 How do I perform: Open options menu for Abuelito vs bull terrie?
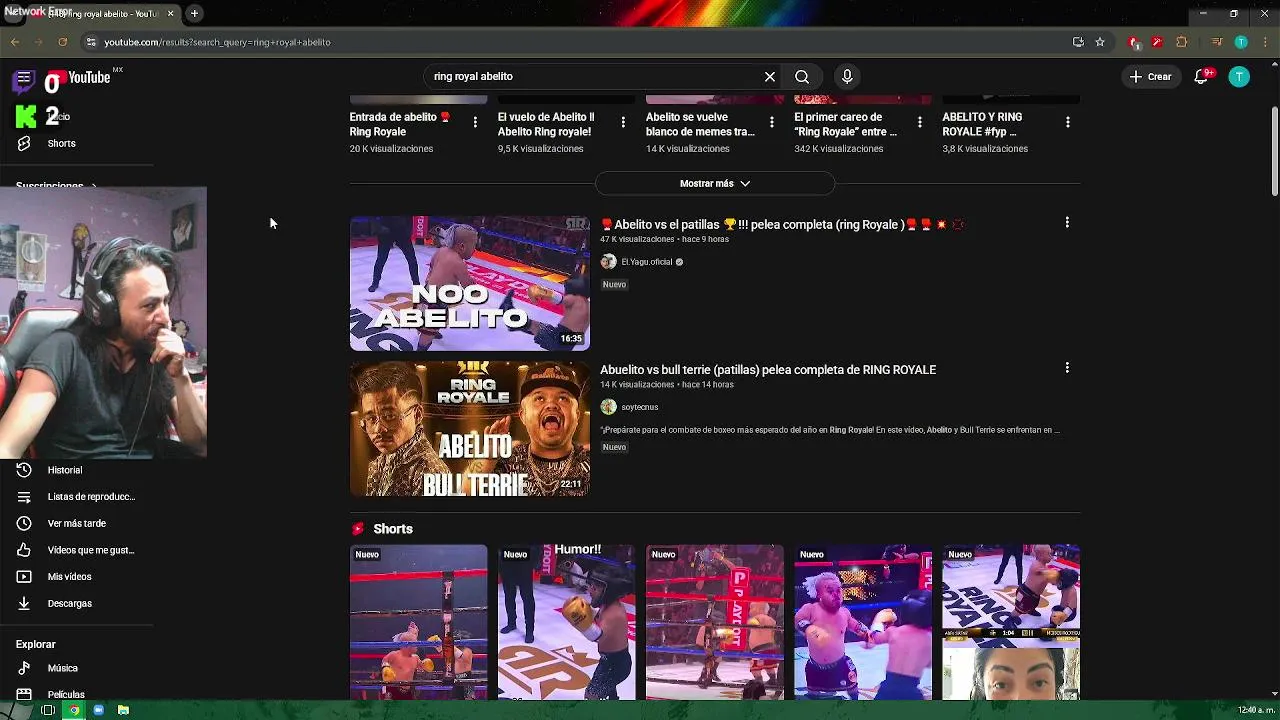1067,368
